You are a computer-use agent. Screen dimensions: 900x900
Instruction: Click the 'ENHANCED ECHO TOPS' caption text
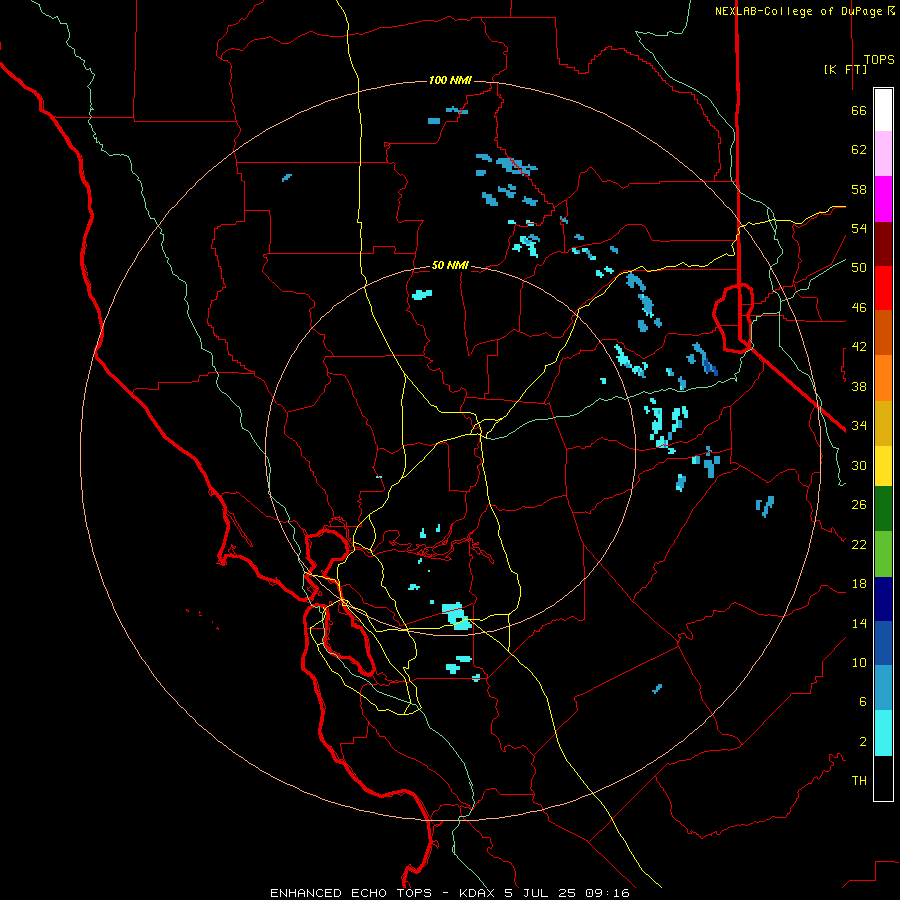tap(351, 893)
